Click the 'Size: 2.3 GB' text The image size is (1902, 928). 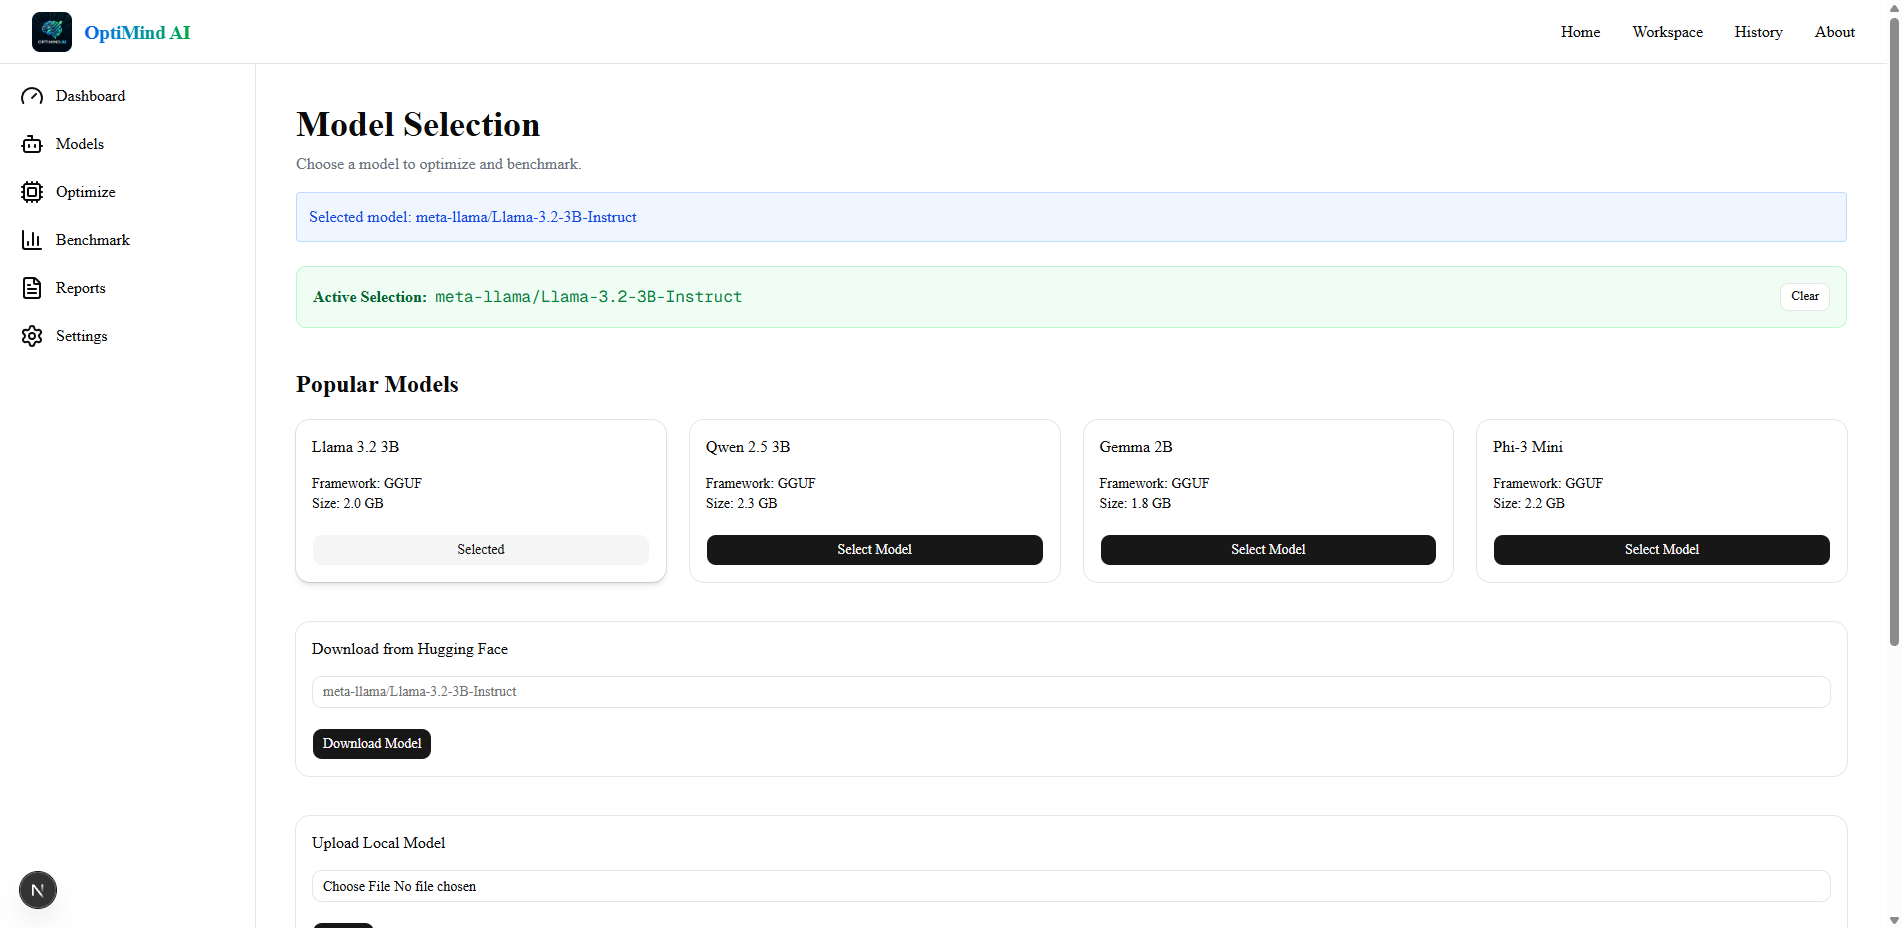[741, 504]
